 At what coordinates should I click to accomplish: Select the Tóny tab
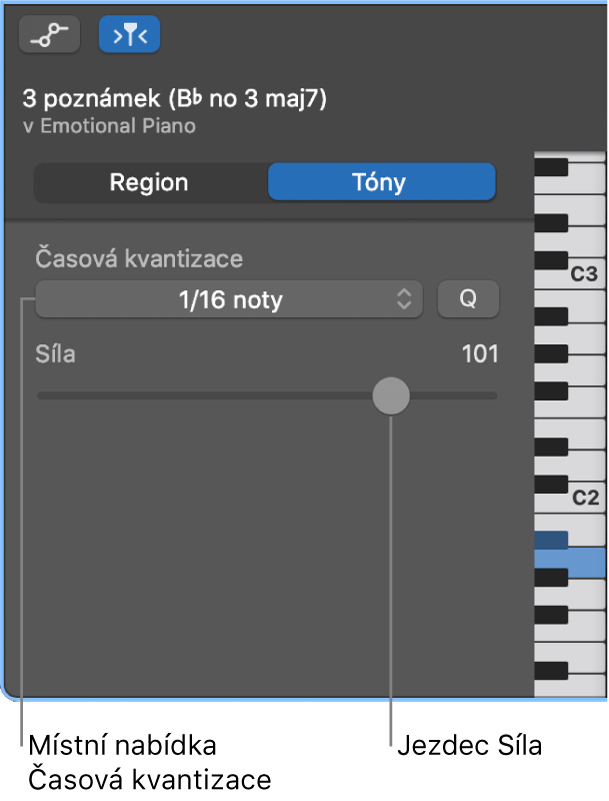pyautogui.click(x=381, y=182)
